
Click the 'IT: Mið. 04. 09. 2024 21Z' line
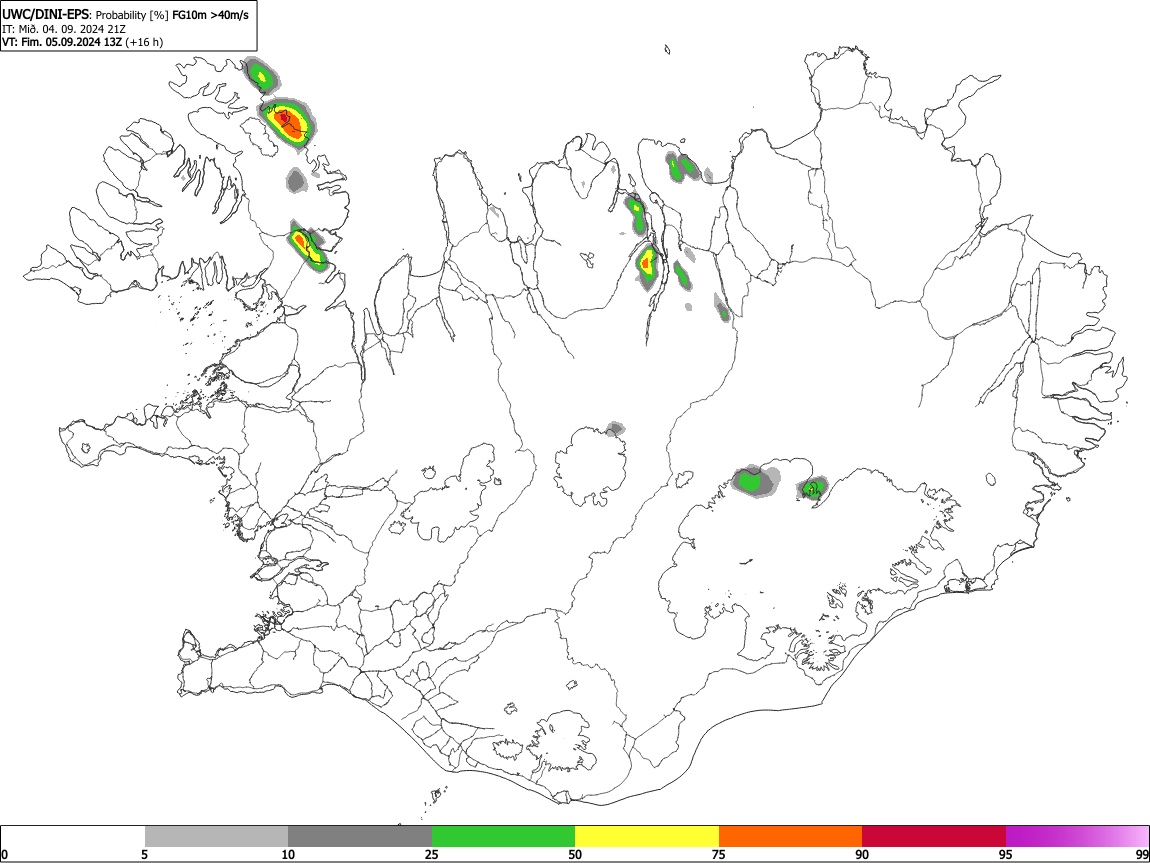[64, 29]
